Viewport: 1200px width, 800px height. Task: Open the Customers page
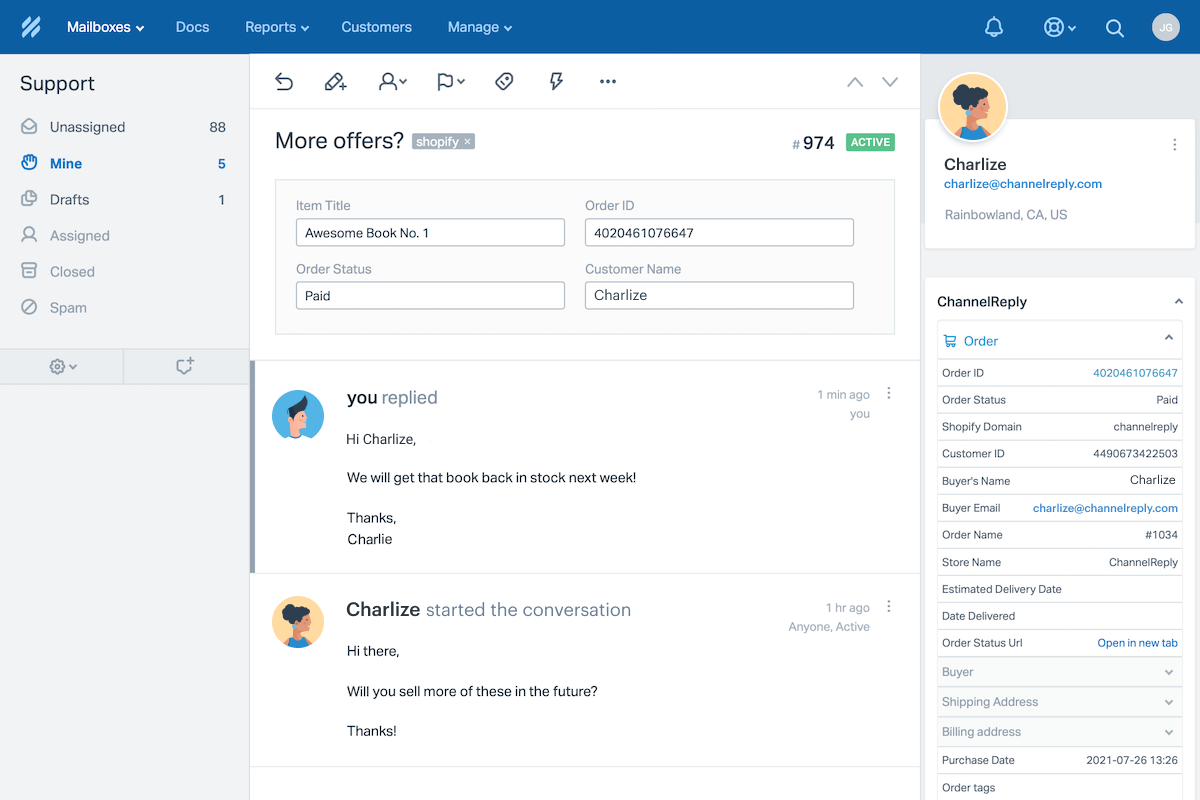click(x=376, y=27)
